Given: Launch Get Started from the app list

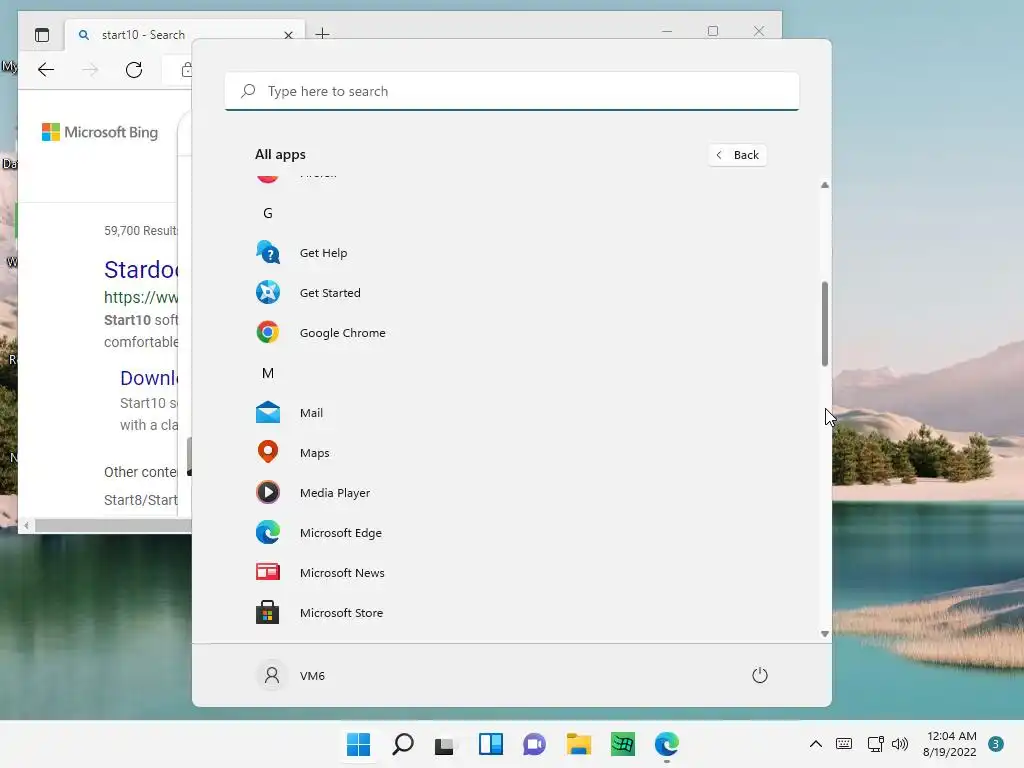Looking at the screenshot, I should (x=330, y=293).
